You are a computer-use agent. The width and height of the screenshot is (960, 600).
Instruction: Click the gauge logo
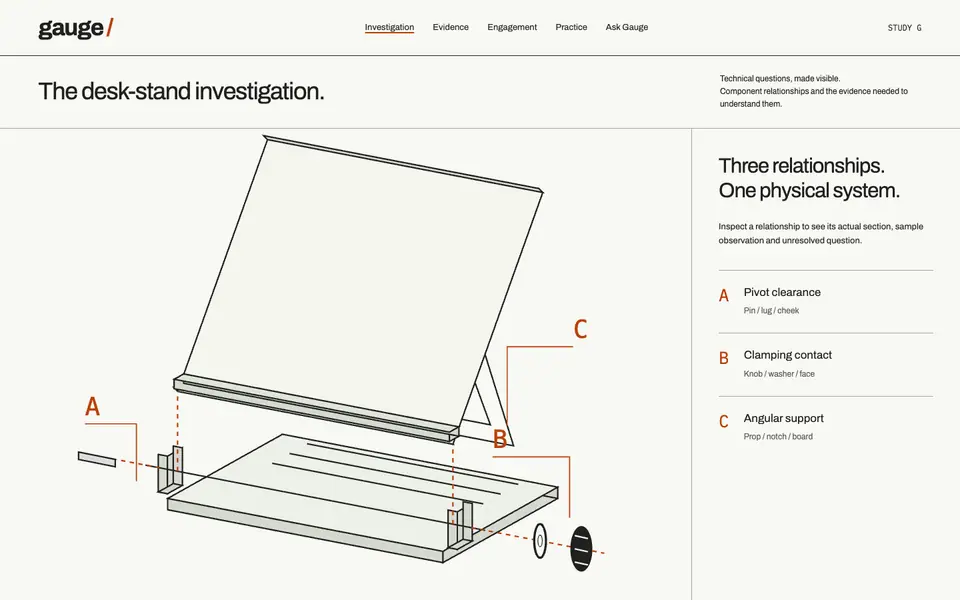click(x=75, y=28)
